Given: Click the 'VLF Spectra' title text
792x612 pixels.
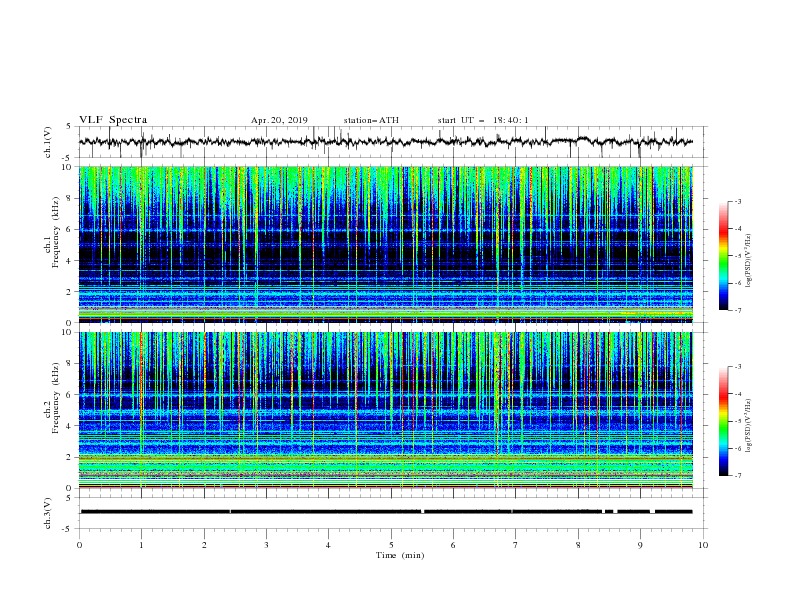Looking at the screenshot, I should [x=113, y=120].
